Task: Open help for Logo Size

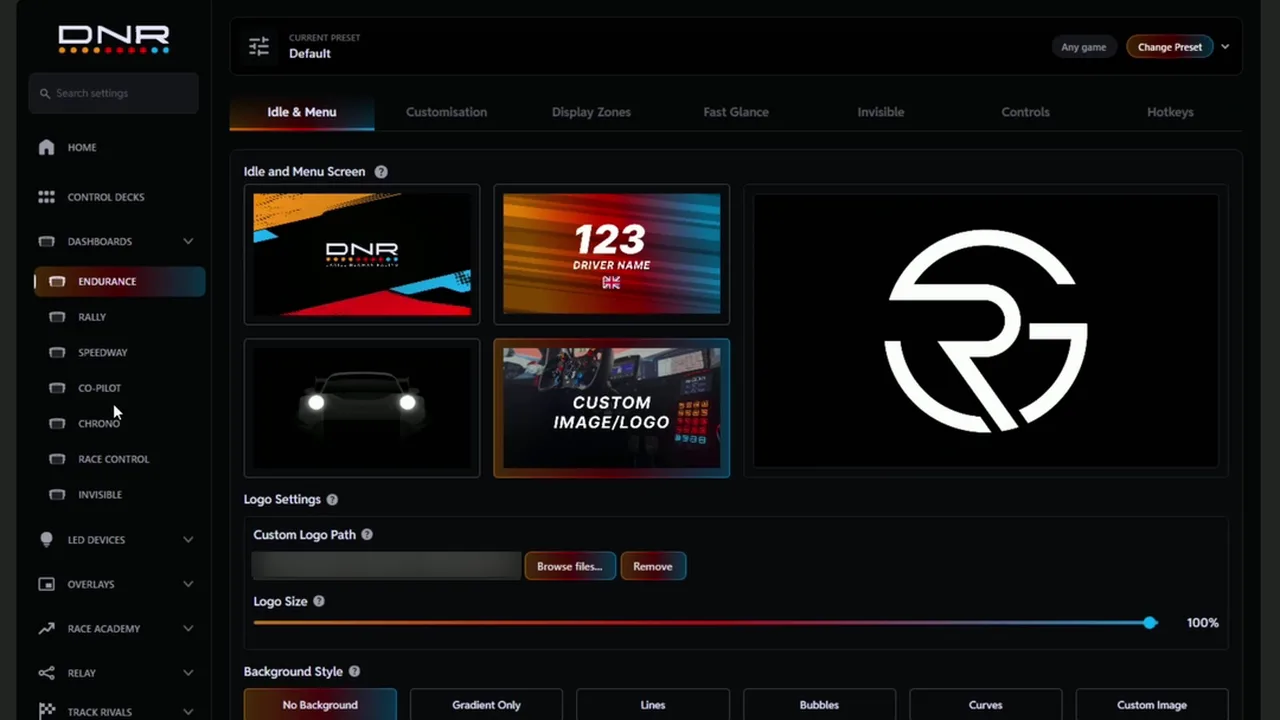Action: (319, 601)
